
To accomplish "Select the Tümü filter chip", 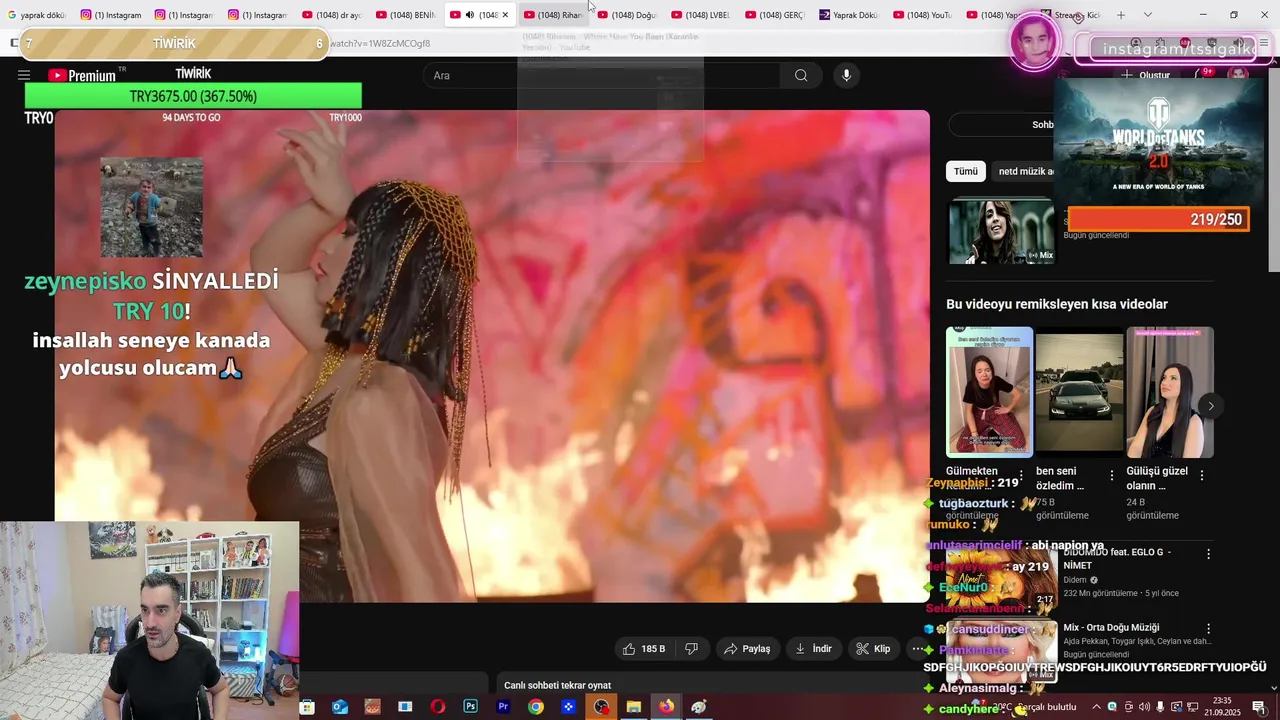I will point(966,171).
